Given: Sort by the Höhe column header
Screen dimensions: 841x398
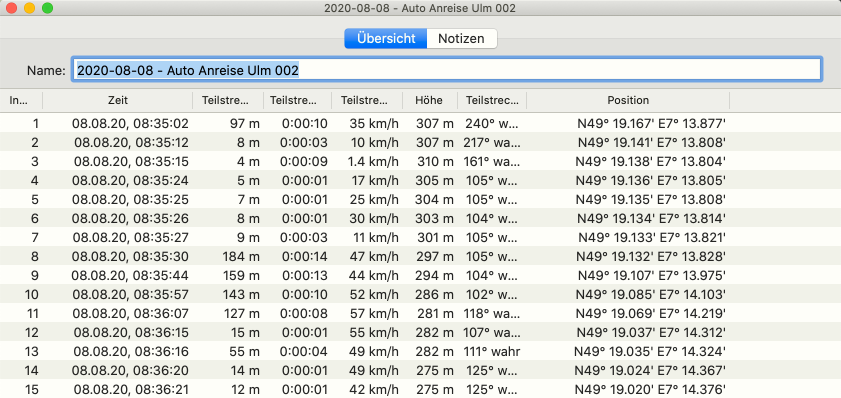Looking at the screenshot, I should tap(429, 100).
